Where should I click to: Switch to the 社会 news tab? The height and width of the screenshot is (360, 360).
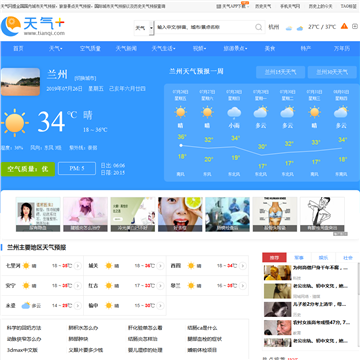[x=348, y=258]
